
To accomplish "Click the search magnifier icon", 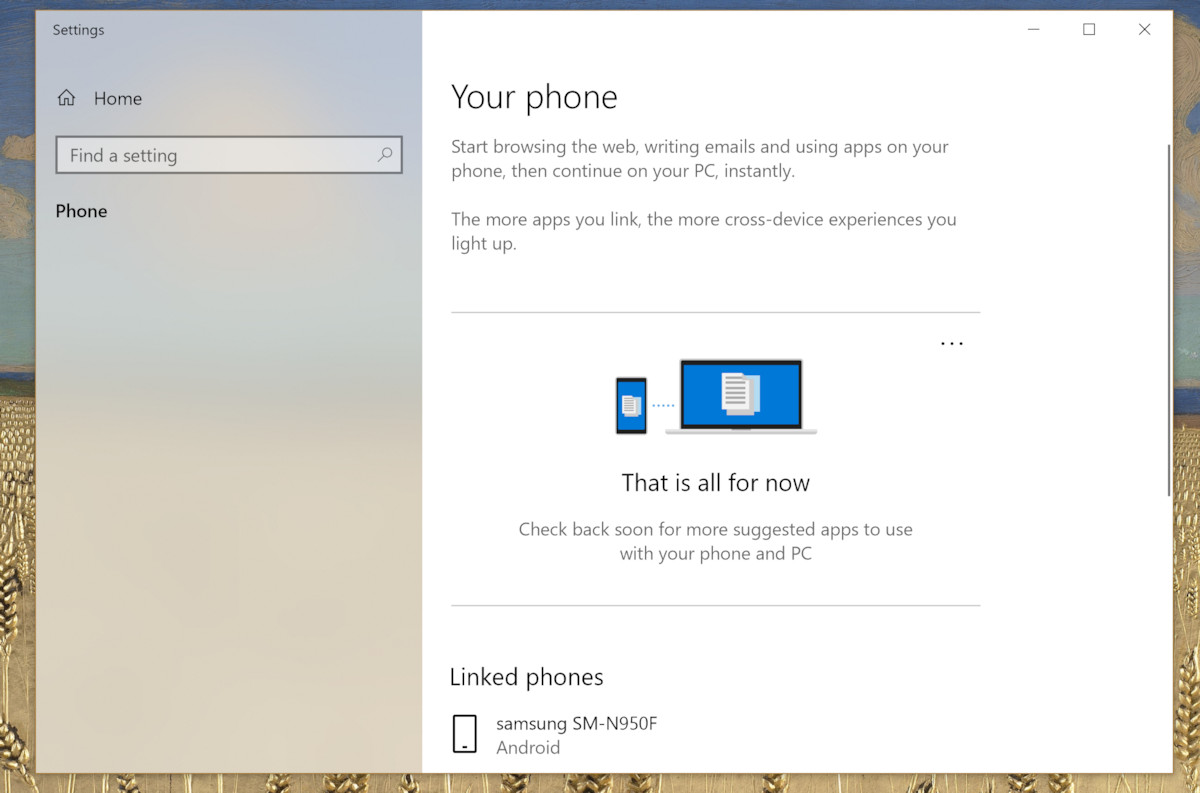I will pos(385,155).
